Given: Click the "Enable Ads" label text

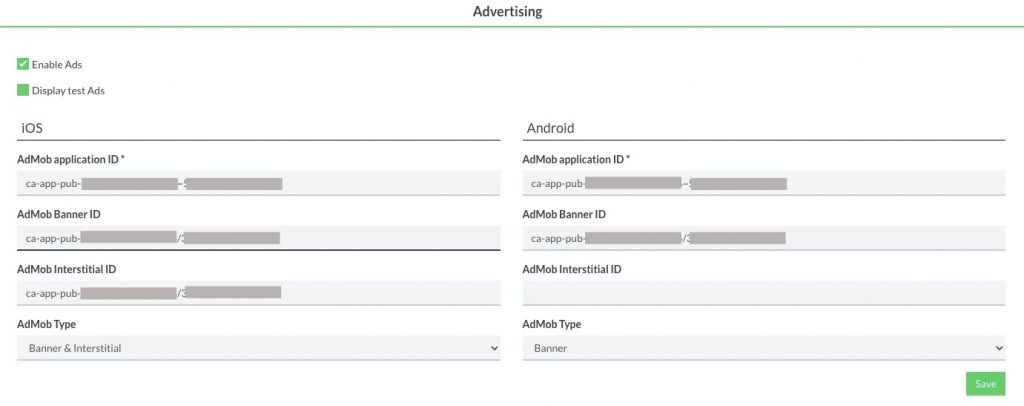Looking at the screenshot, I should (57, 65).
